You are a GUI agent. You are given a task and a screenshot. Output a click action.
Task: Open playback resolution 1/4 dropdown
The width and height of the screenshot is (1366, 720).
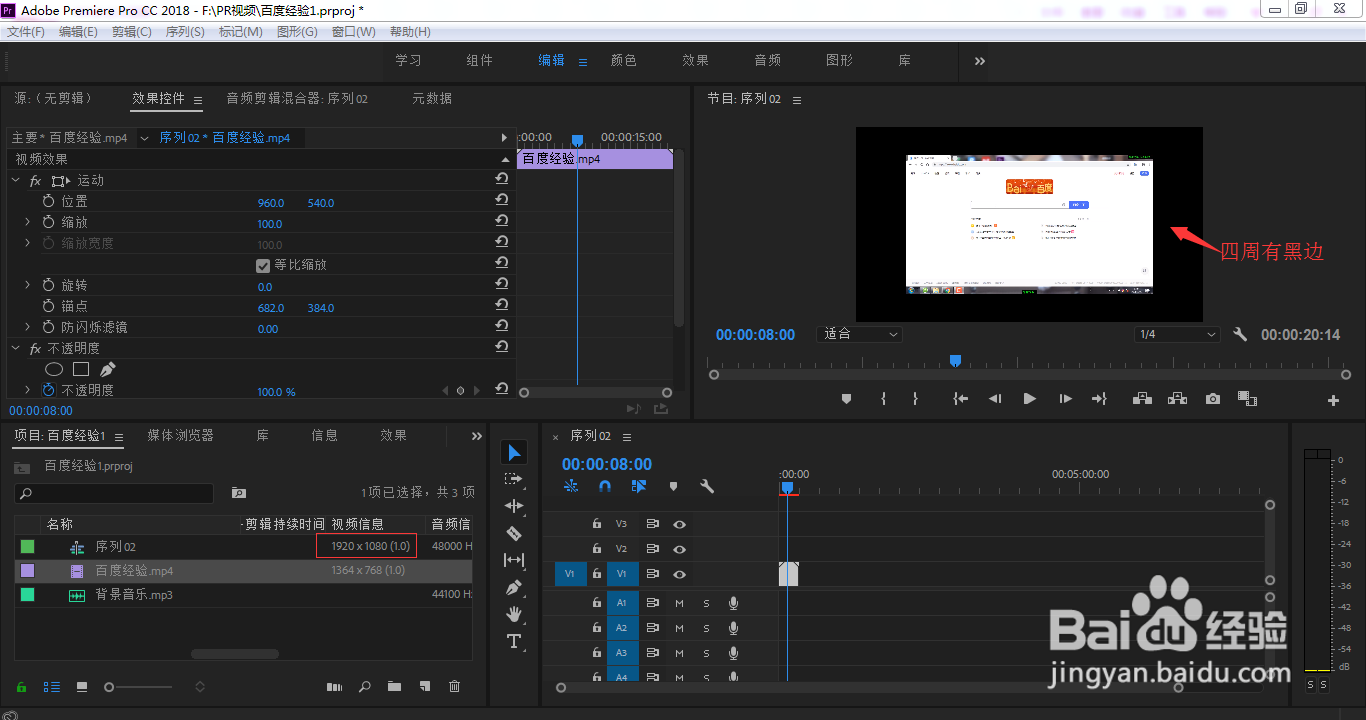coord(1178,334)
